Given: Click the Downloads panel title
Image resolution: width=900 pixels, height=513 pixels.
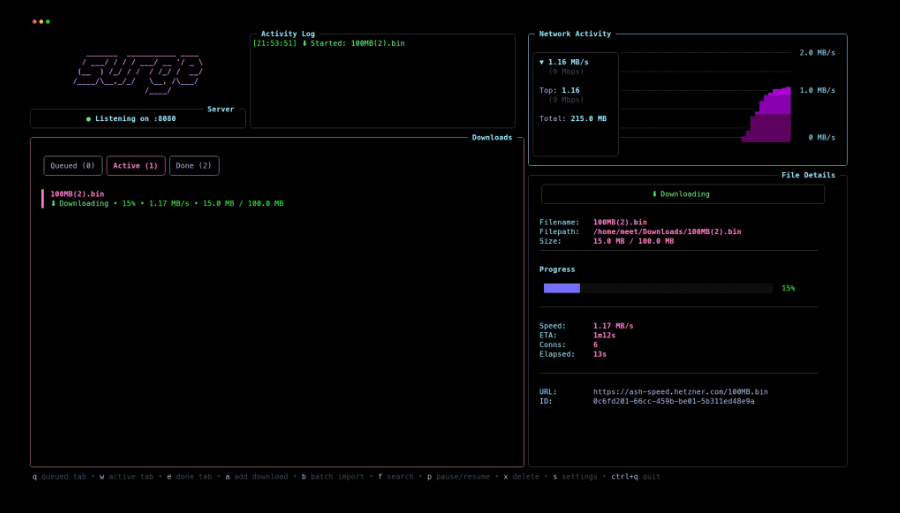Looking at the screenshot, I should click(492, 138).
